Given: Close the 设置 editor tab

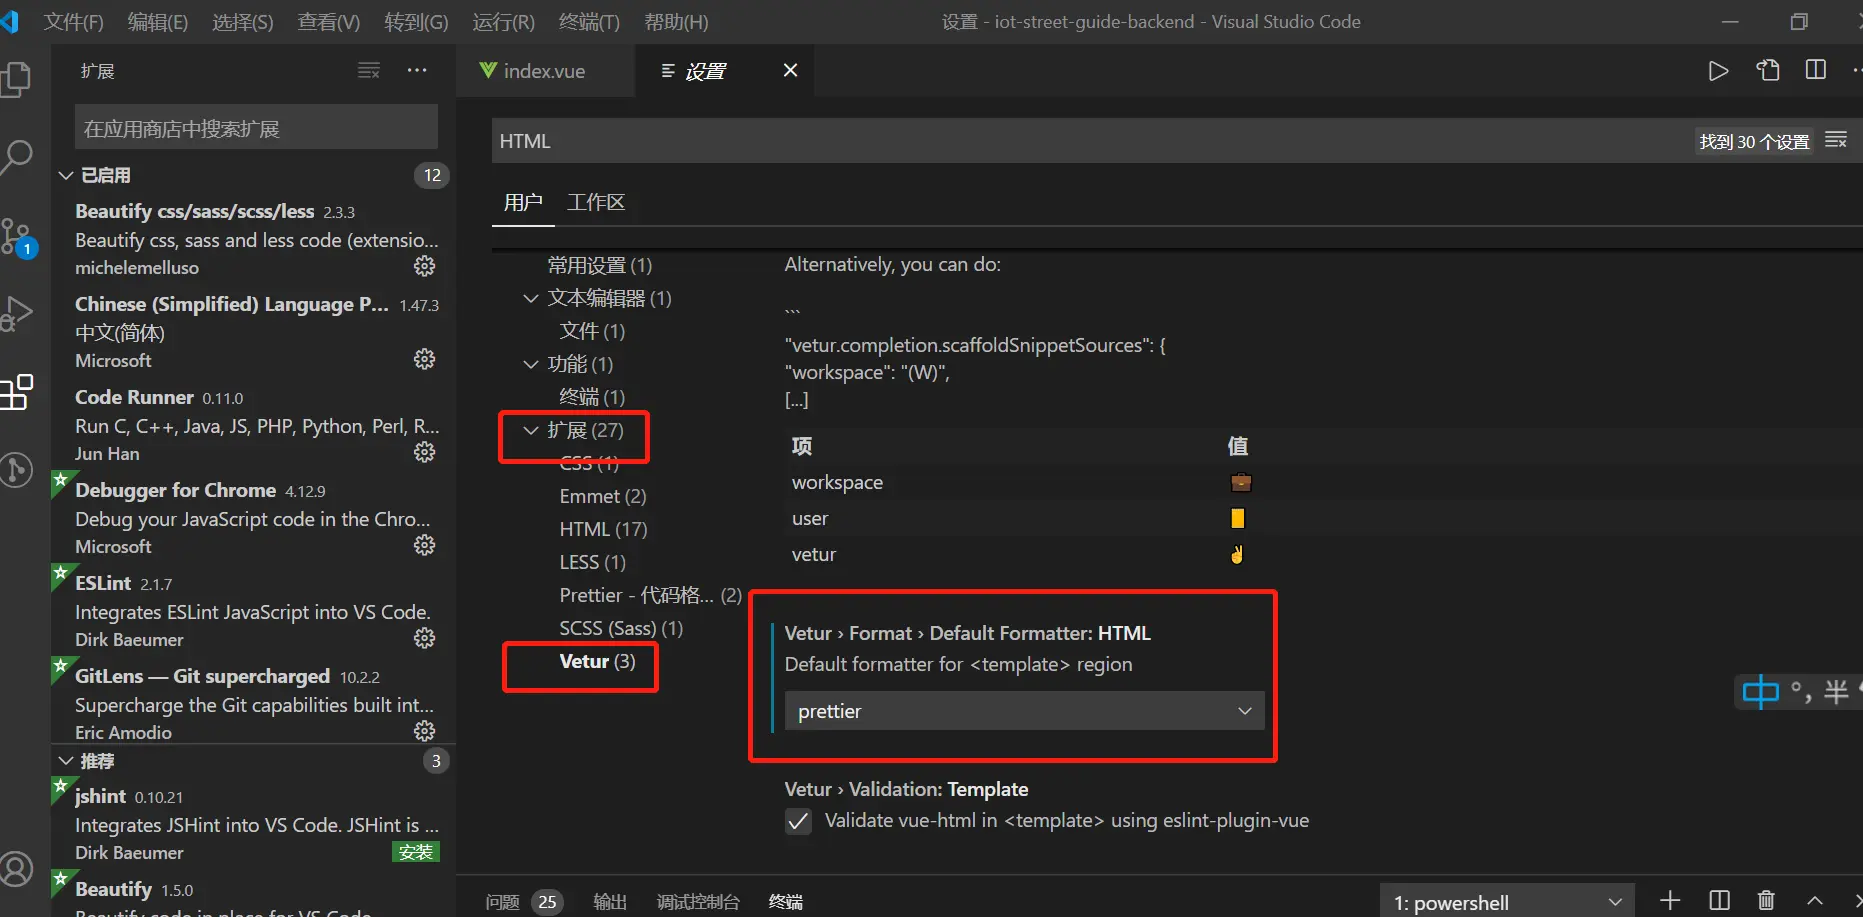Looking at the screenshot, I should 790,70.
